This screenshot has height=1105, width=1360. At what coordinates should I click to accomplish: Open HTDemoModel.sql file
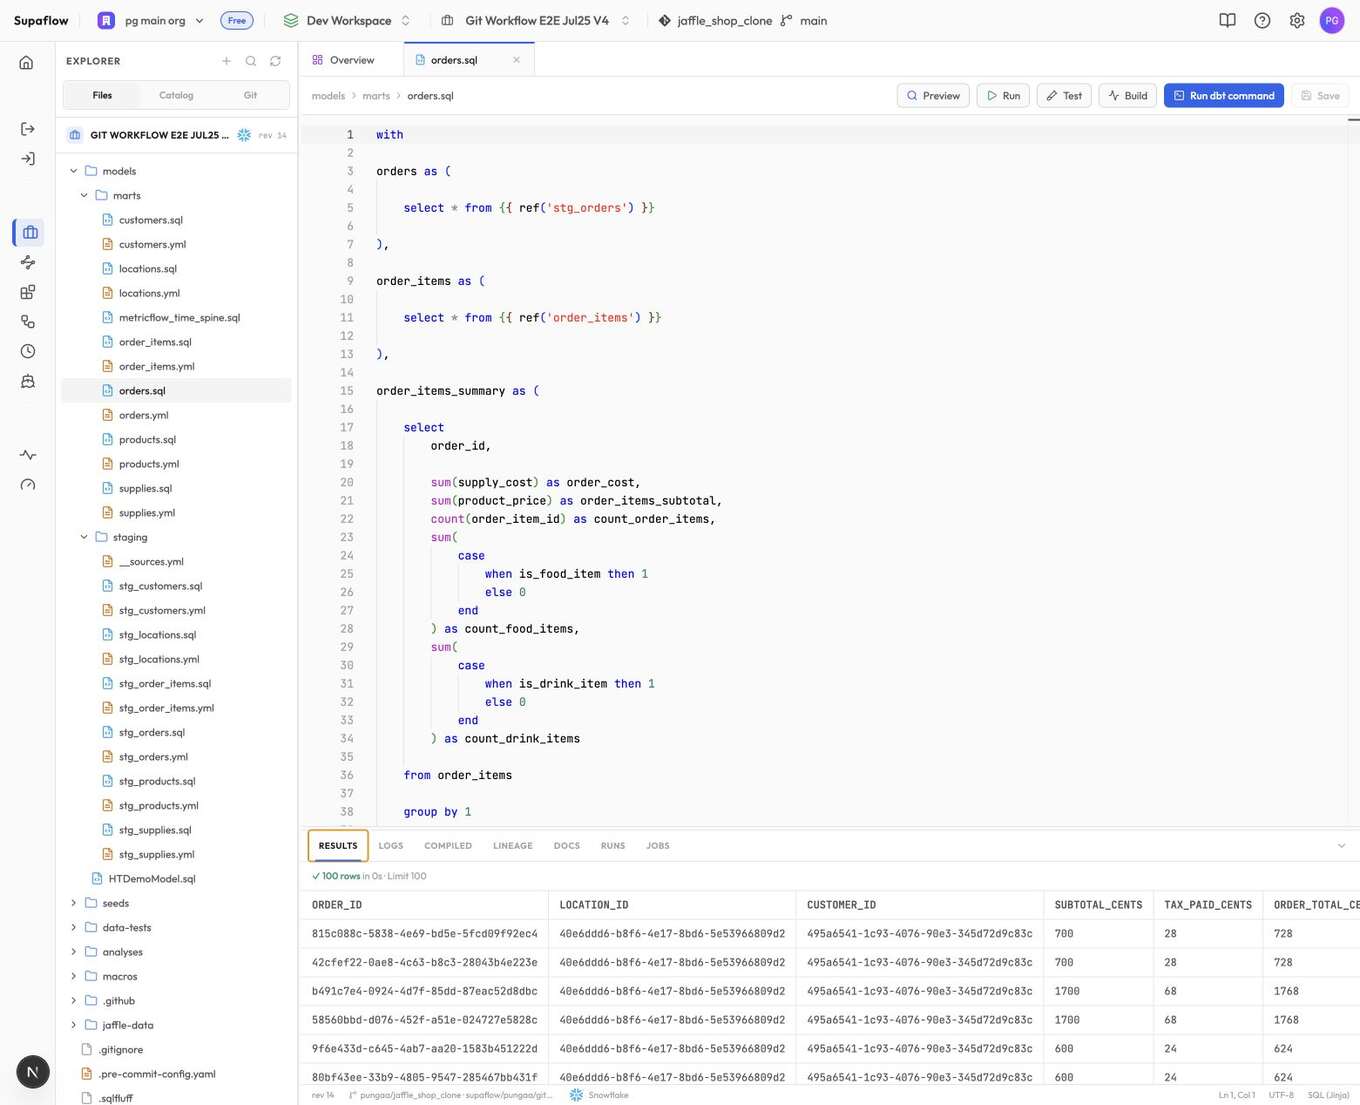coord(152,879)
